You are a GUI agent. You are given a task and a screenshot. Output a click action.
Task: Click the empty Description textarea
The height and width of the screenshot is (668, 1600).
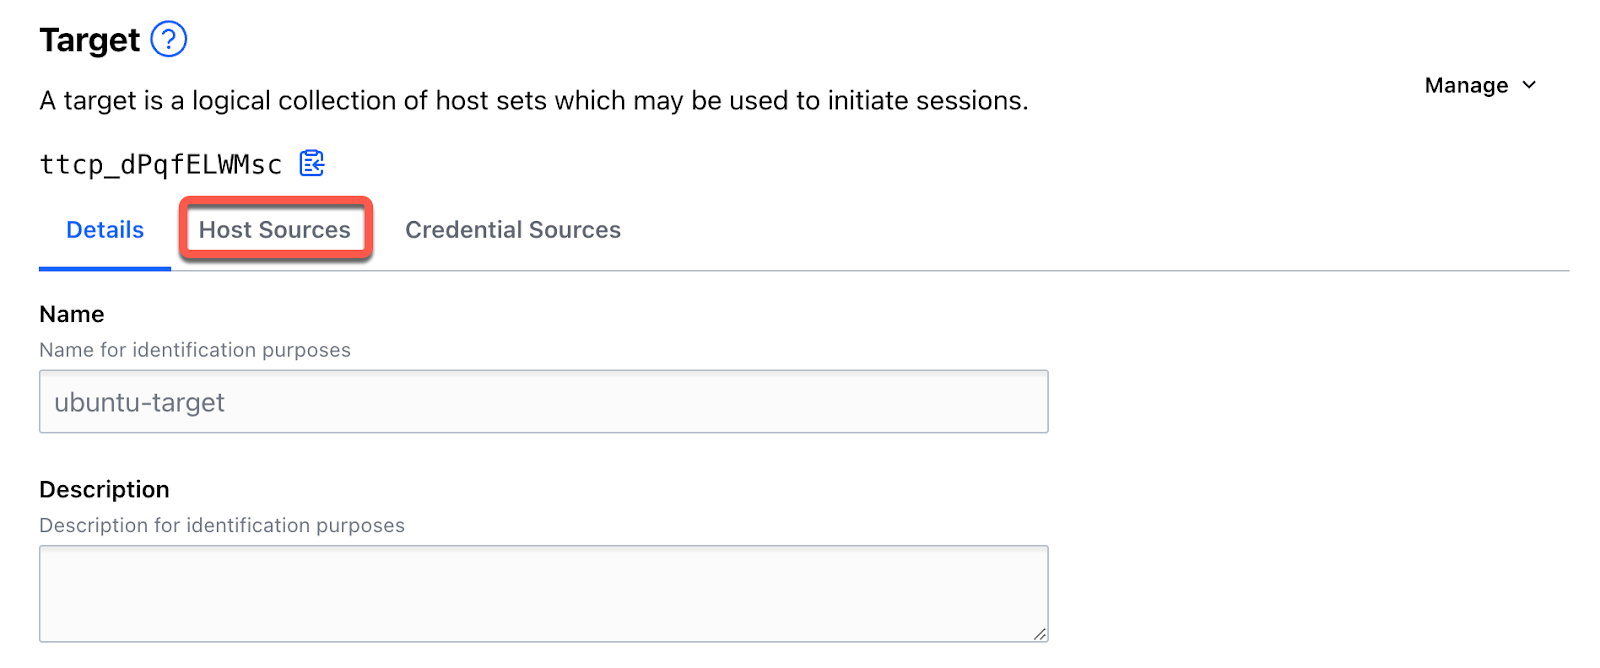pyautogui.click(x=542, y=592)
